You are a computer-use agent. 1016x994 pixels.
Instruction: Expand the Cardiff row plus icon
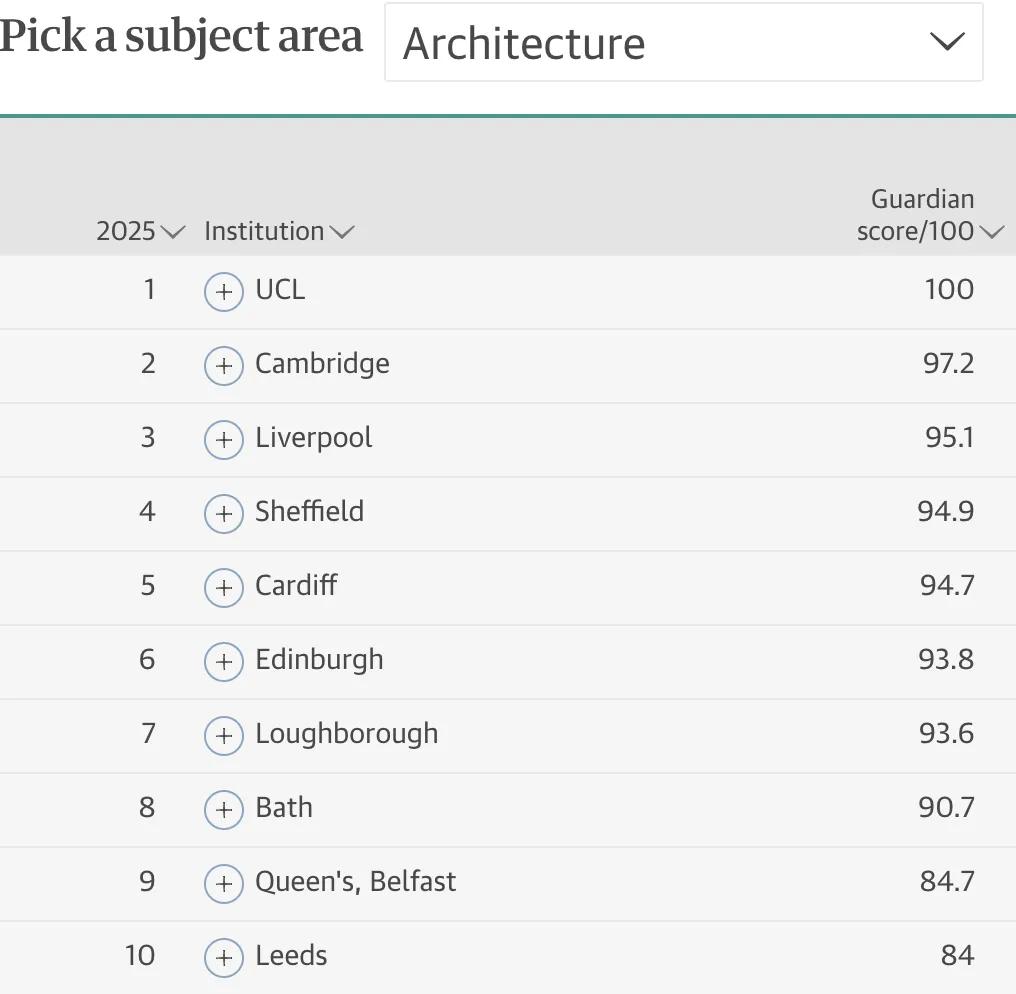[224, 588]
